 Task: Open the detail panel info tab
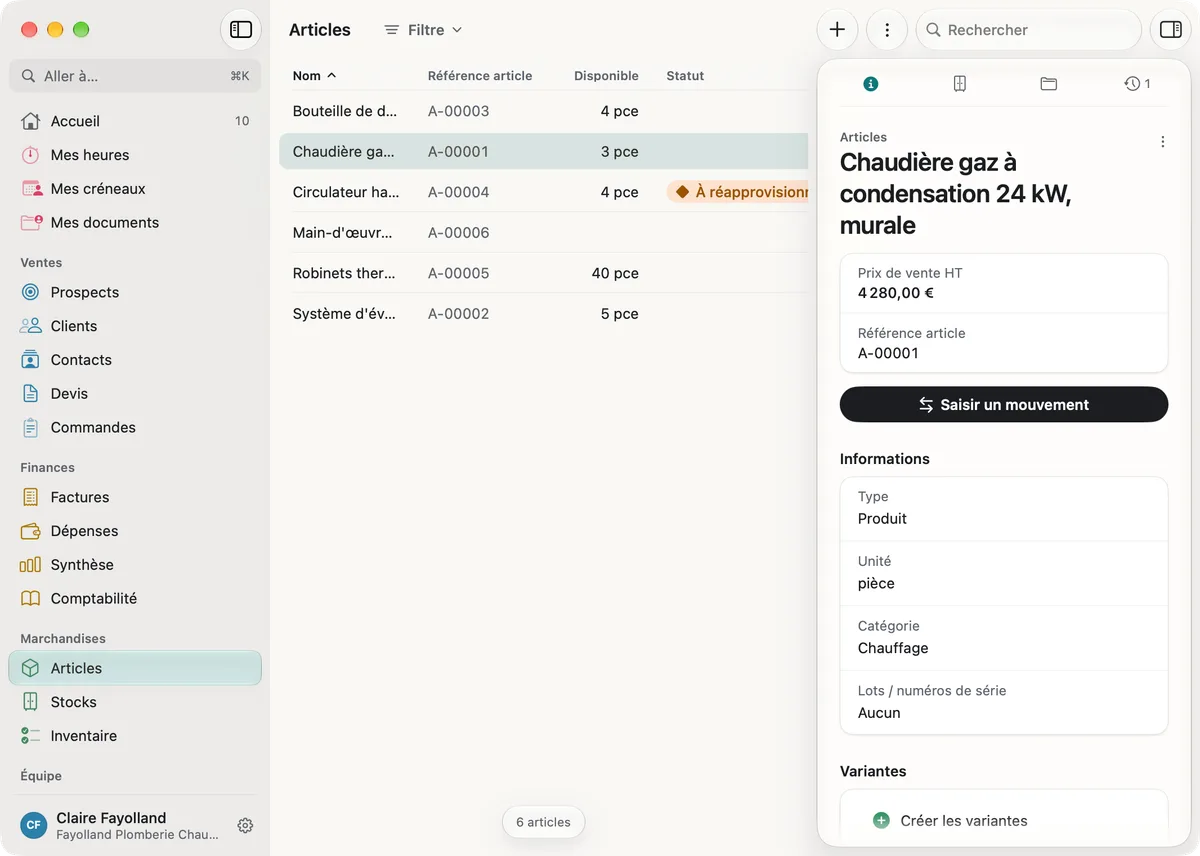(870, 84)
